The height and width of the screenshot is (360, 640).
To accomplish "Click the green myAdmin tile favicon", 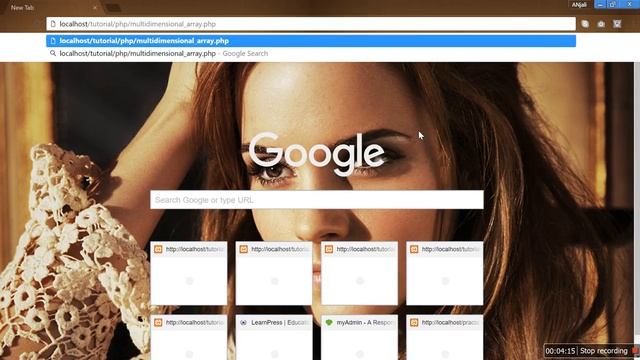I will pyautogui.click(x=329, y=322).
